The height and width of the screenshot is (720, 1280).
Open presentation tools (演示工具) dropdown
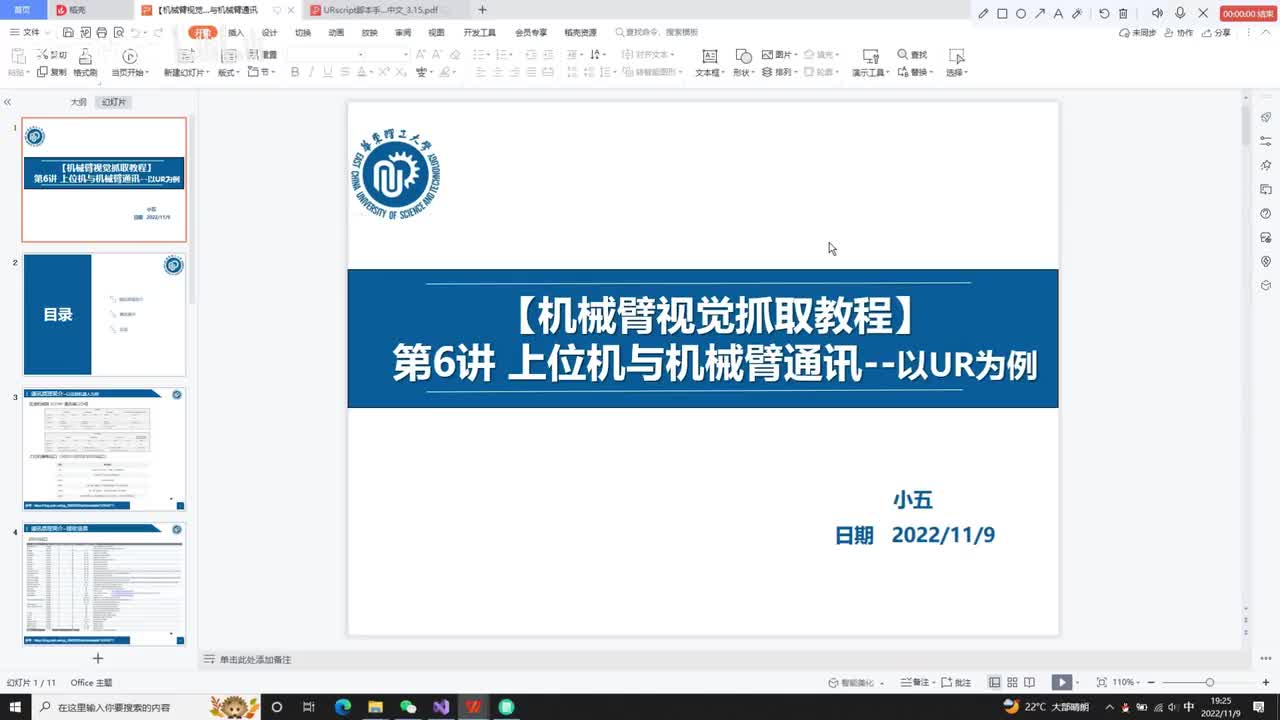click(x=870, y=63)
